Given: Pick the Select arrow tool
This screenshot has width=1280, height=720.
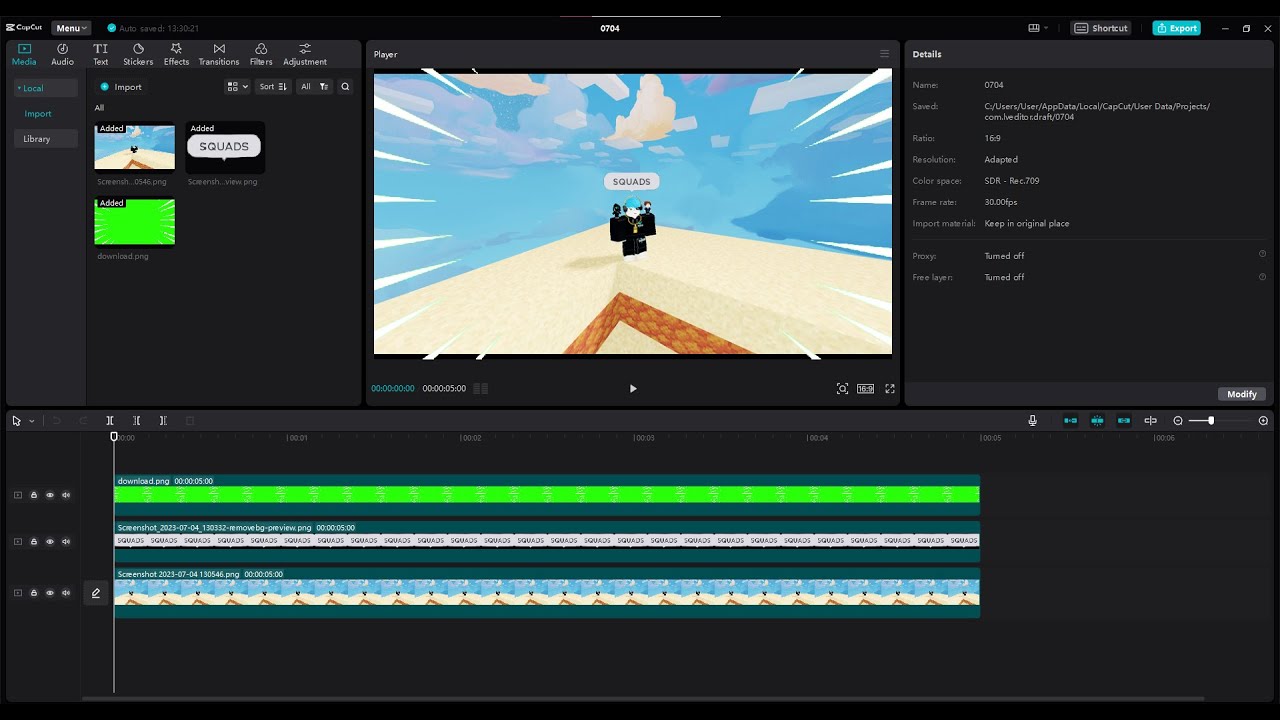Looking at the screenshot, I should [16, 421].
